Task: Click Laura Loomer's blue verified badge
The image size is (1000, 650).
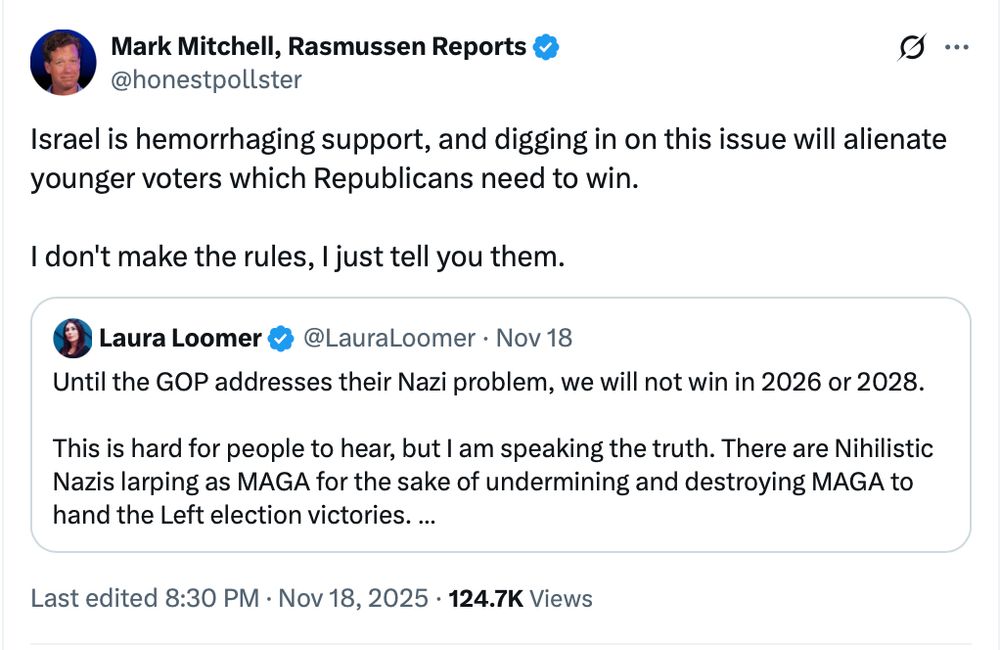Action: (279, 338)
